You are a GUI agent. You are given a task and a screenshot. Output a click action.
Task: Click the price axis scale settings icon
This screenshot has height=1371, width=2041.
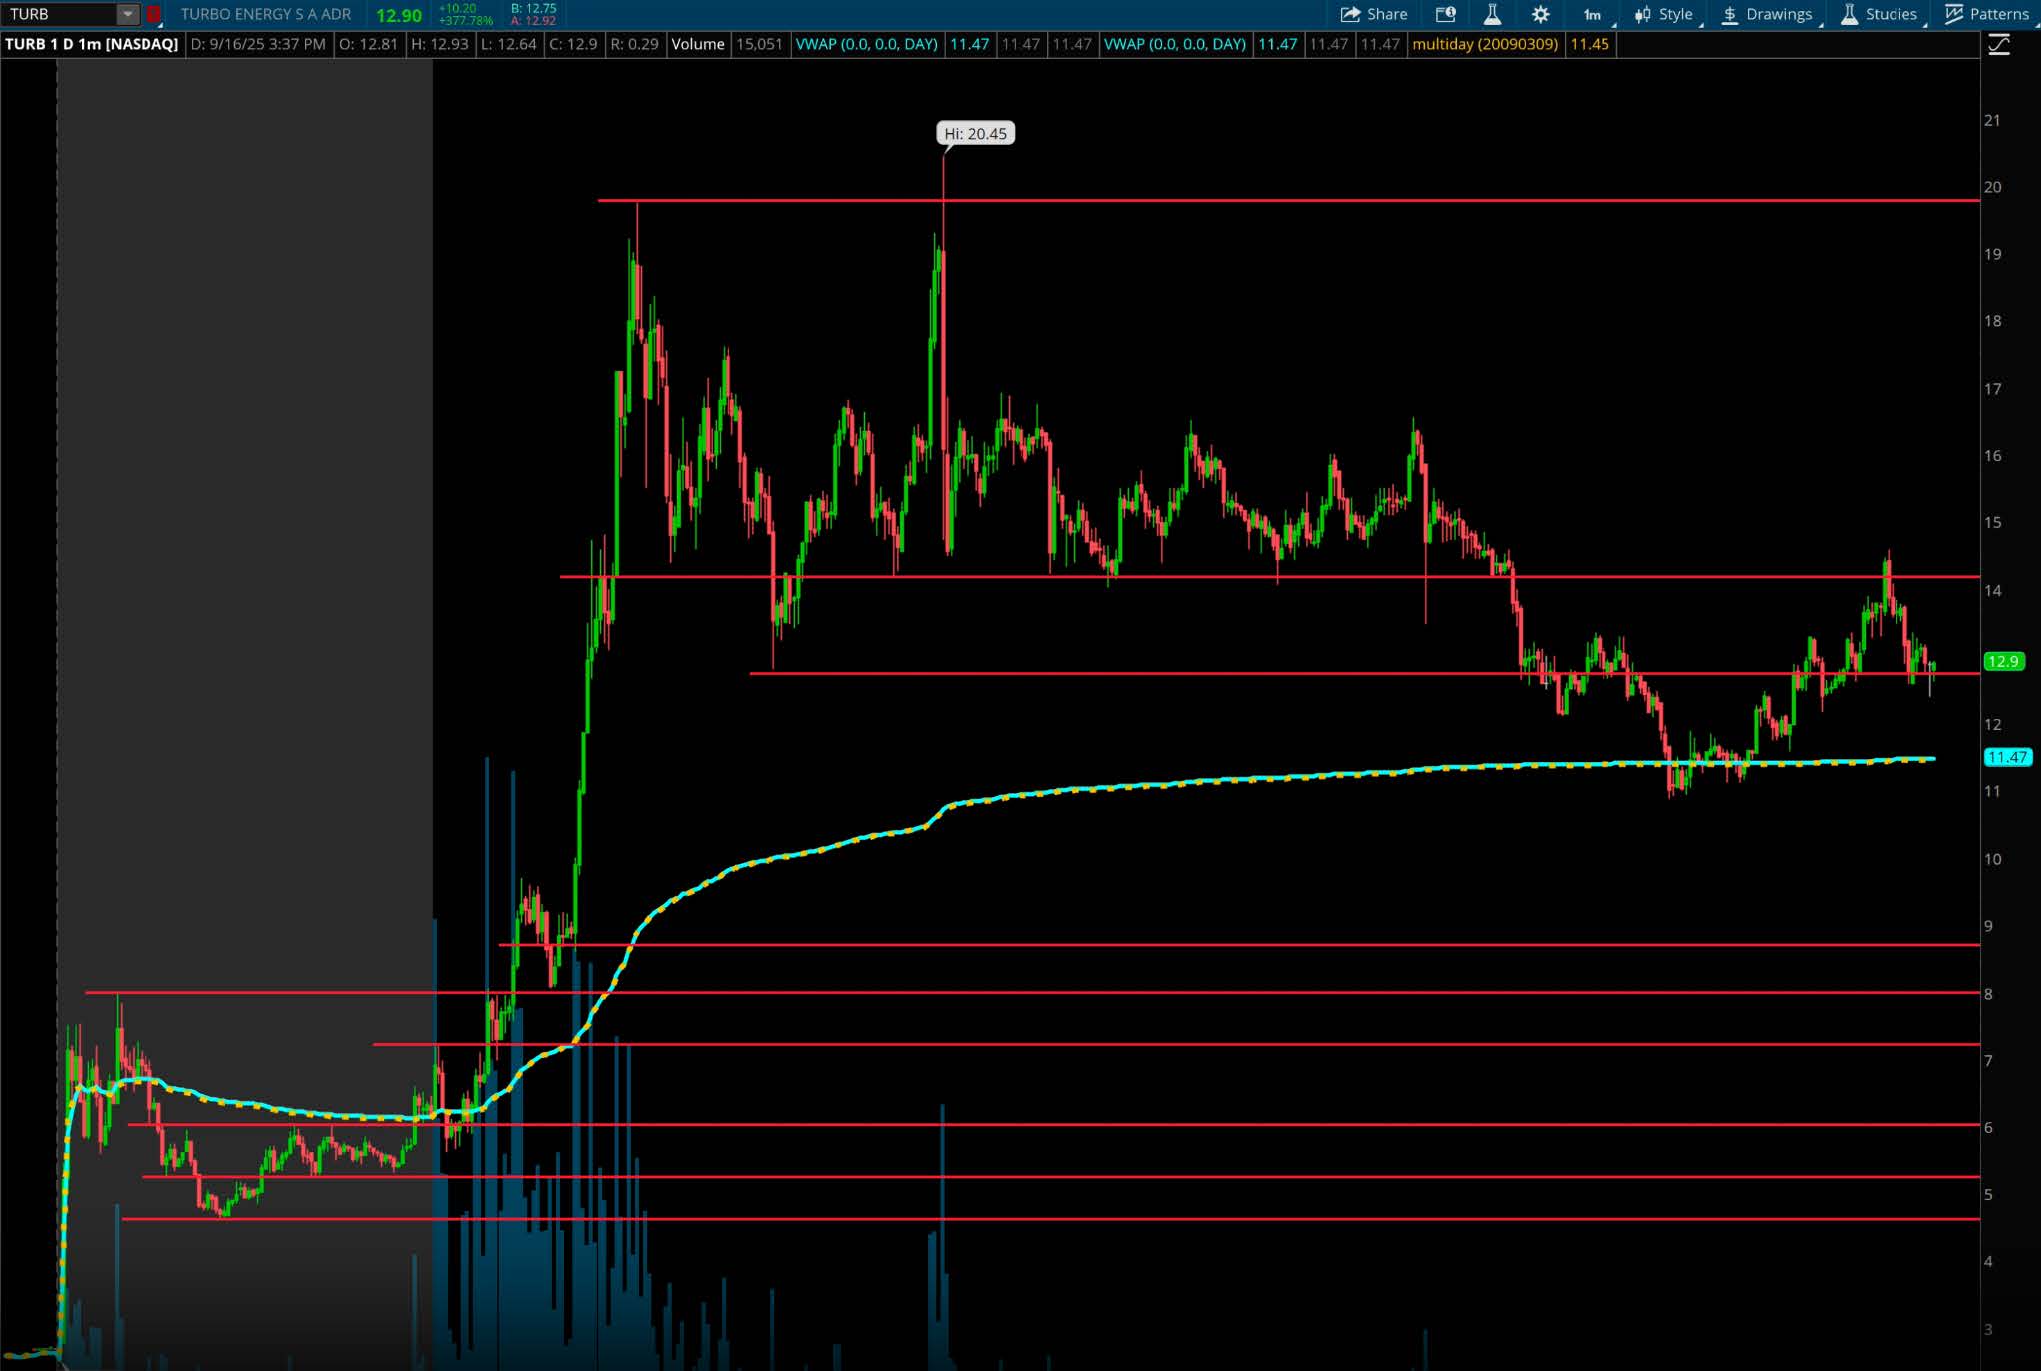(1998, 45)
